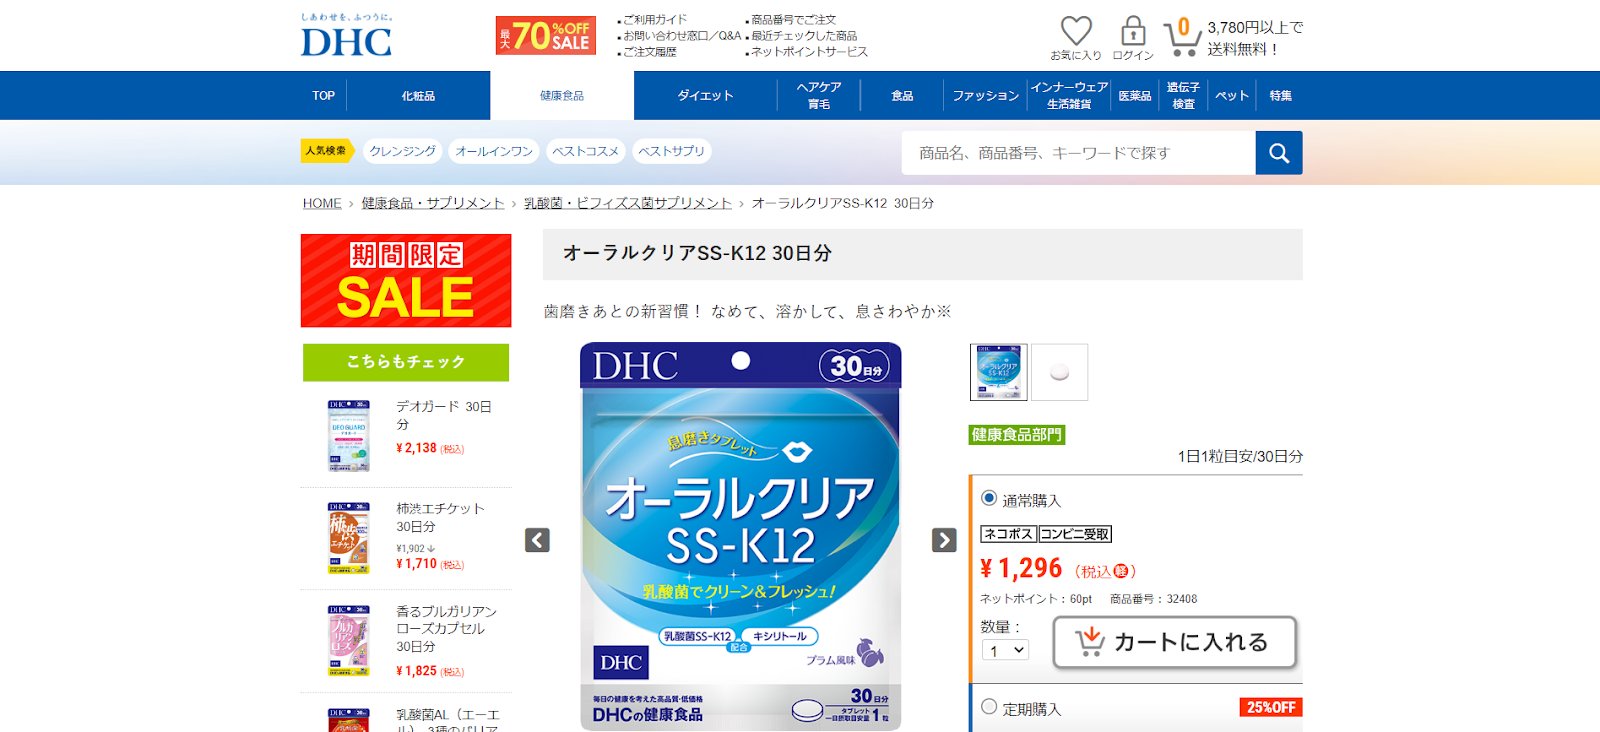Image resolution: width=1600 pixels, height=732 pixels.
Task: Click the main product package image
Action: pyautogui.click(x=741, y=536)
